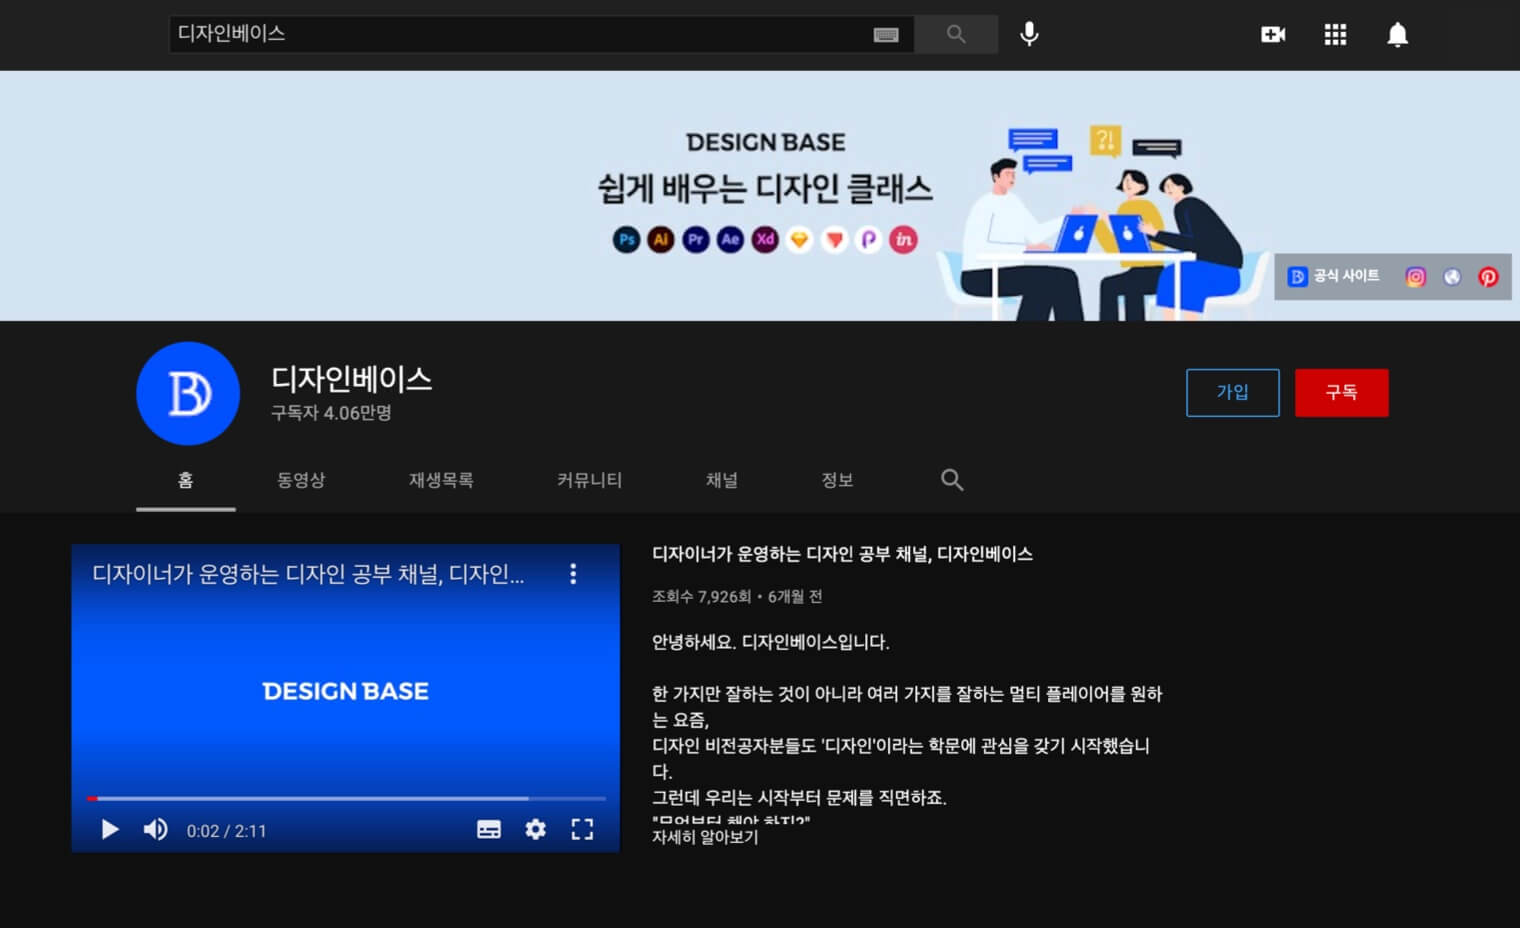Click the channel name 디자인베이스 heading
Screen dimensions: 1520x928
[352, 379]
